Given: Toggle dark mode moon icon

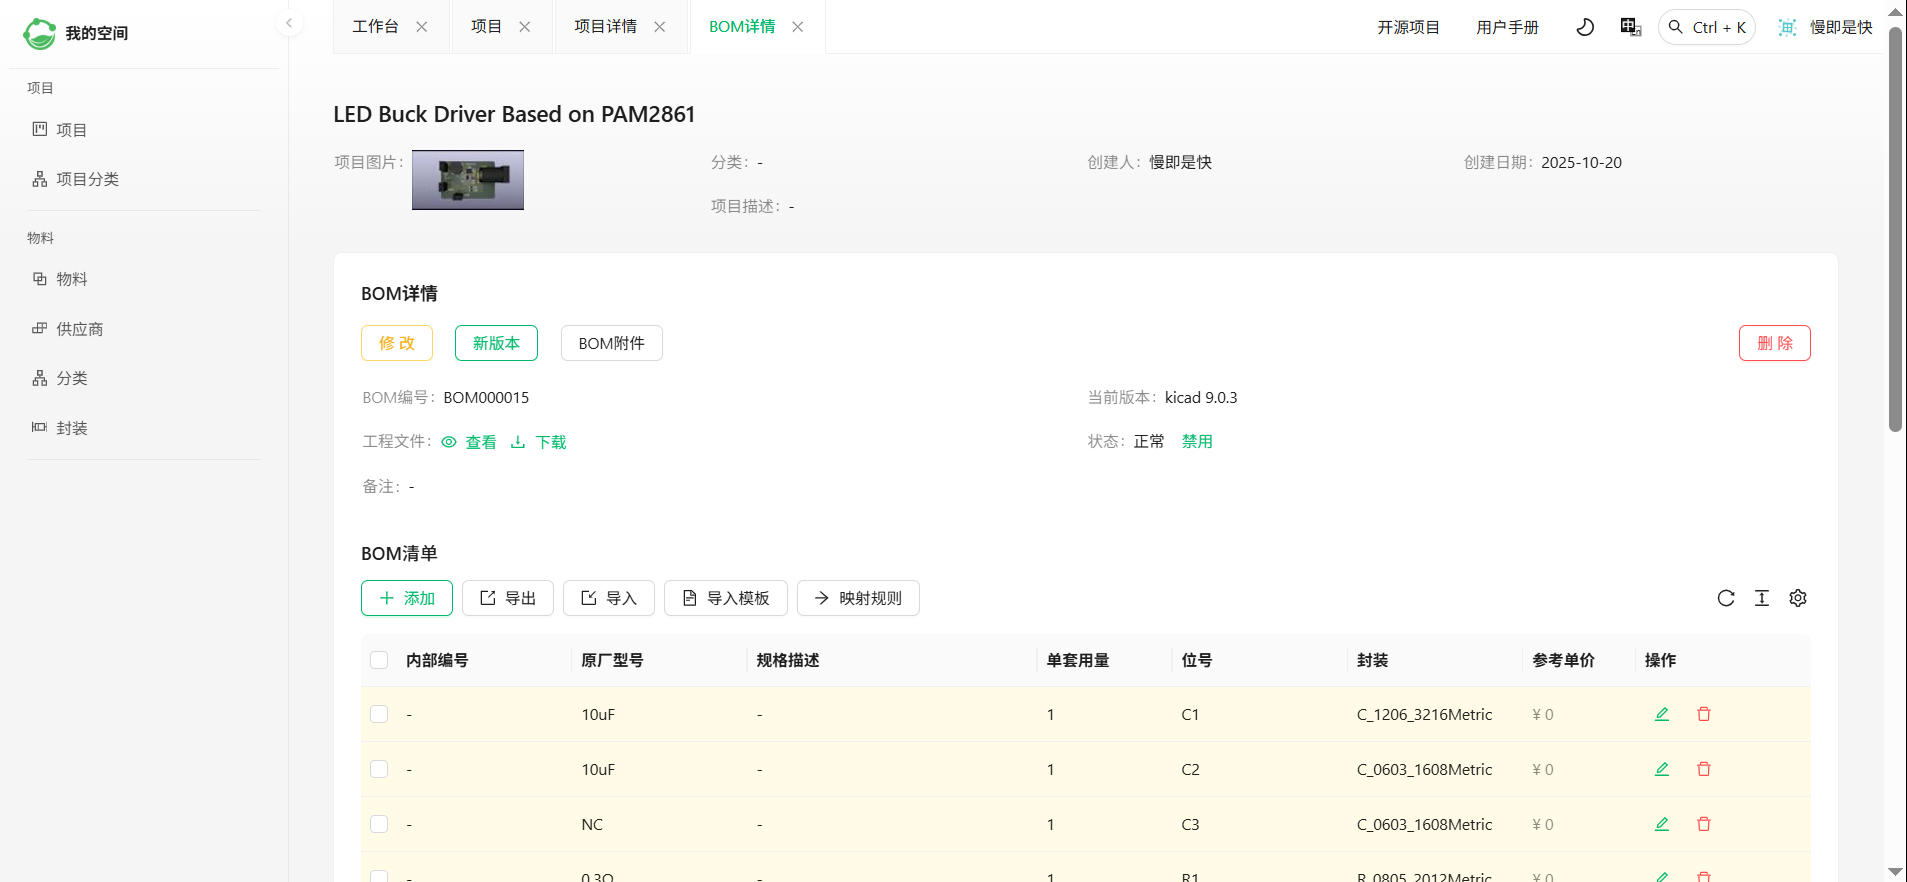Looking at the screenshot, I should [x=1585, y=27].
